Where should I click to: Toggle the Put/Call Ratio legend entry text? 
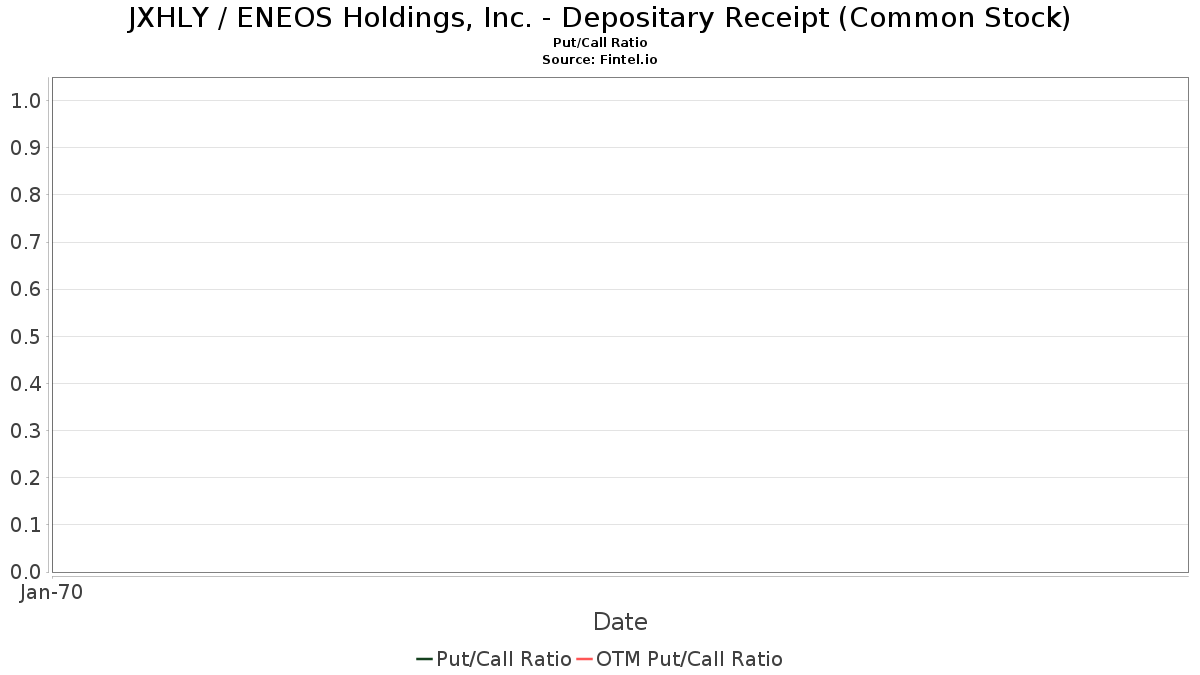pos(503,659)
